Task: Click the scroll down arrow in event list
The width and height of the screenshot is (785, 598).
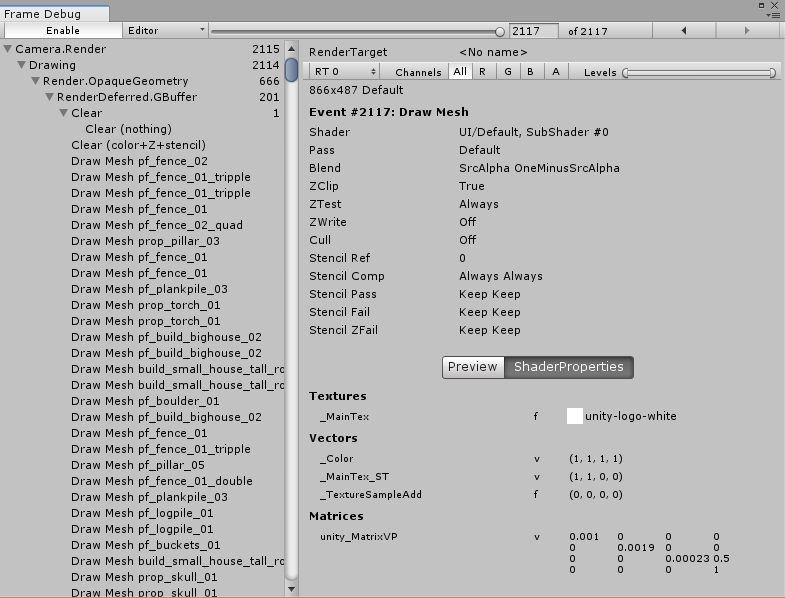Action: click(291, 590)
